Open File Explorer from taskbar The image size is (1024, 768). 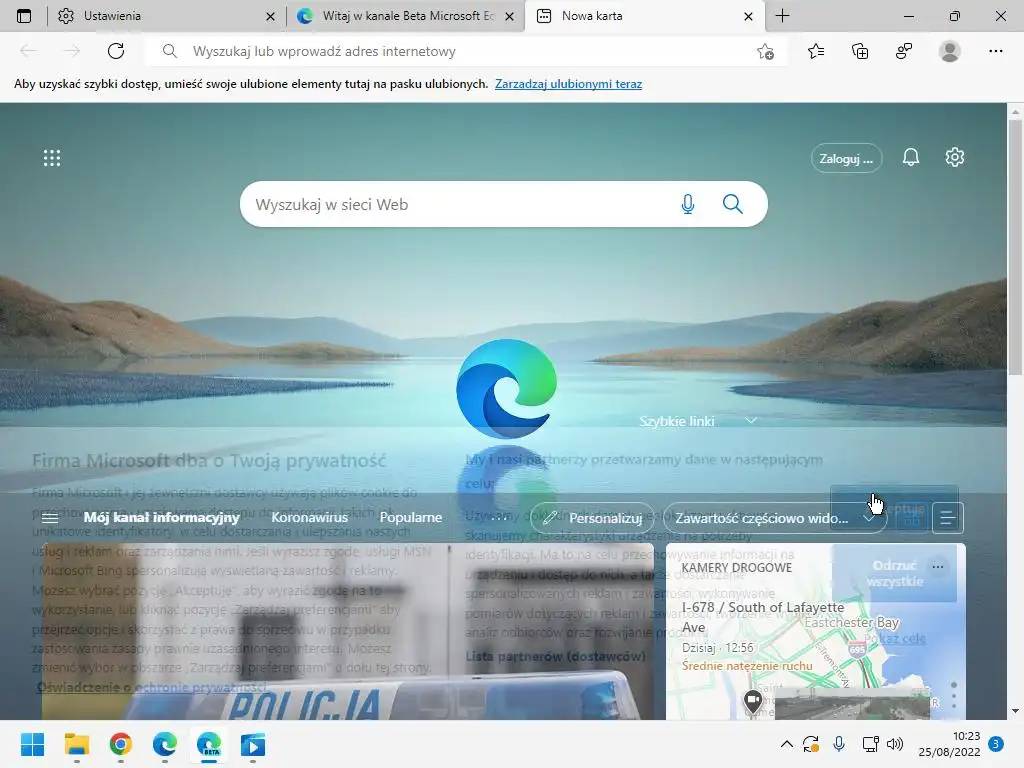pyautogui.click(x=76, y=744)
